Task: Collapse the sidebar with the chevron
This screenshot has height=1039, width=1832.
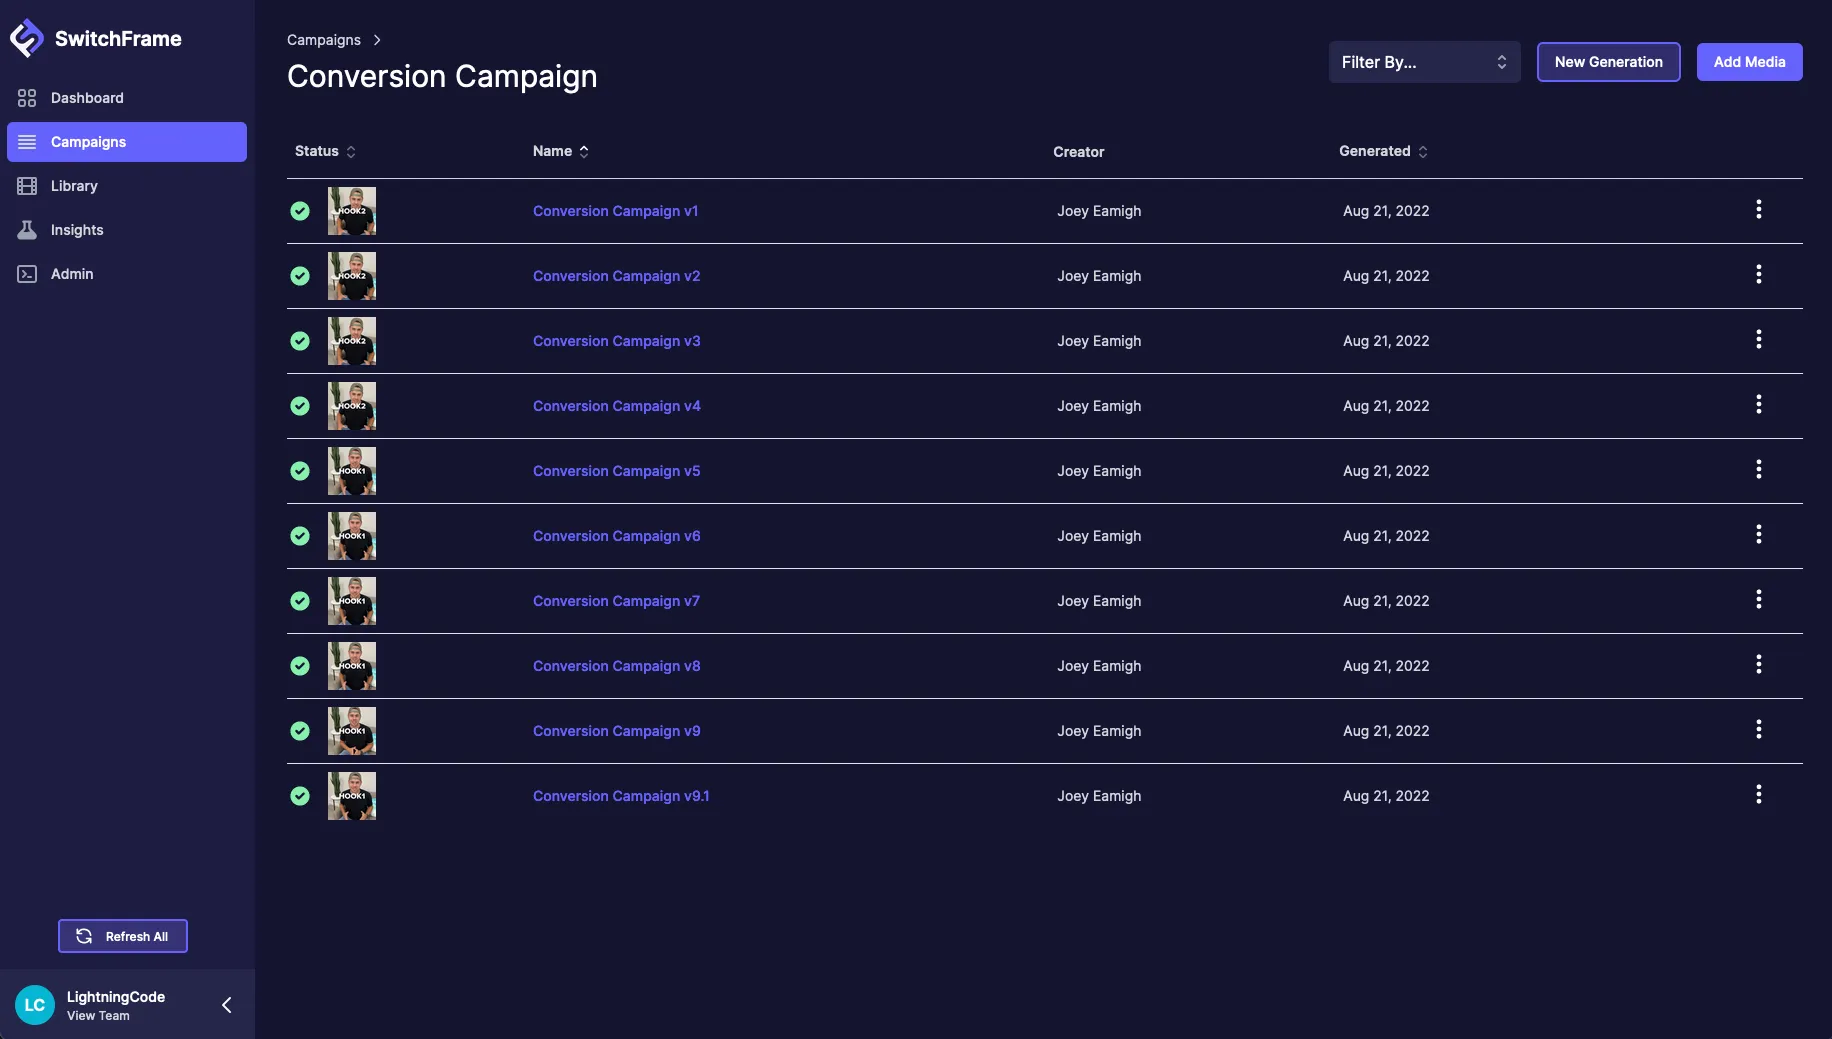Action: (227, 1005)
